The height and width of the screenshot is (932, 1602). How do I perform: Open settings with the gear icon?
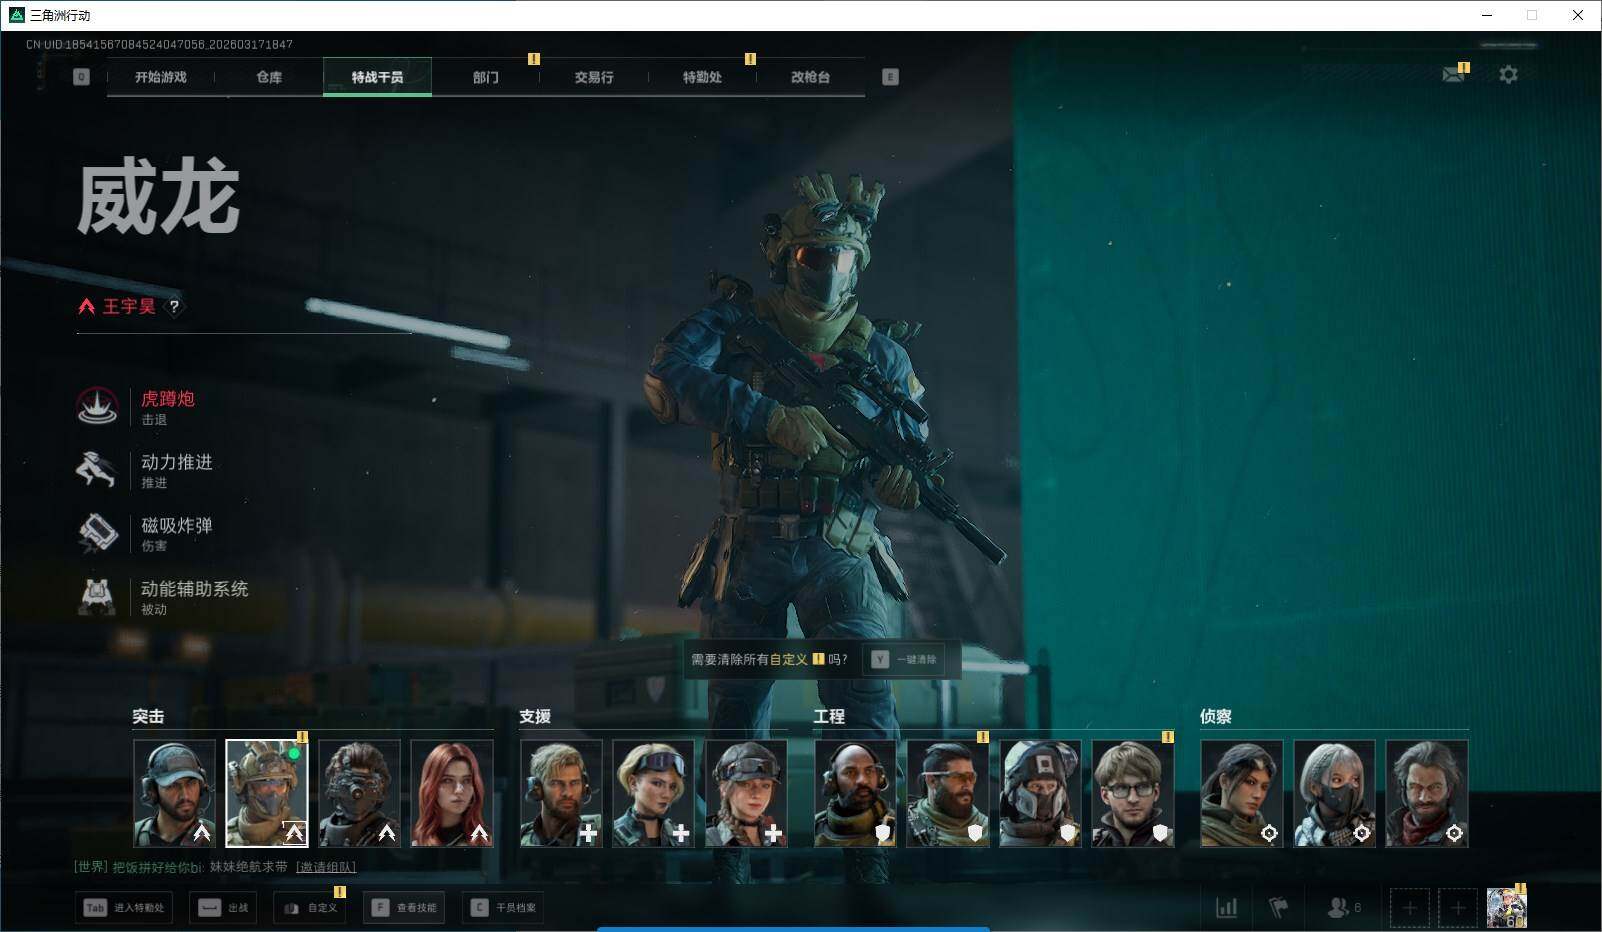point(1508,74)
